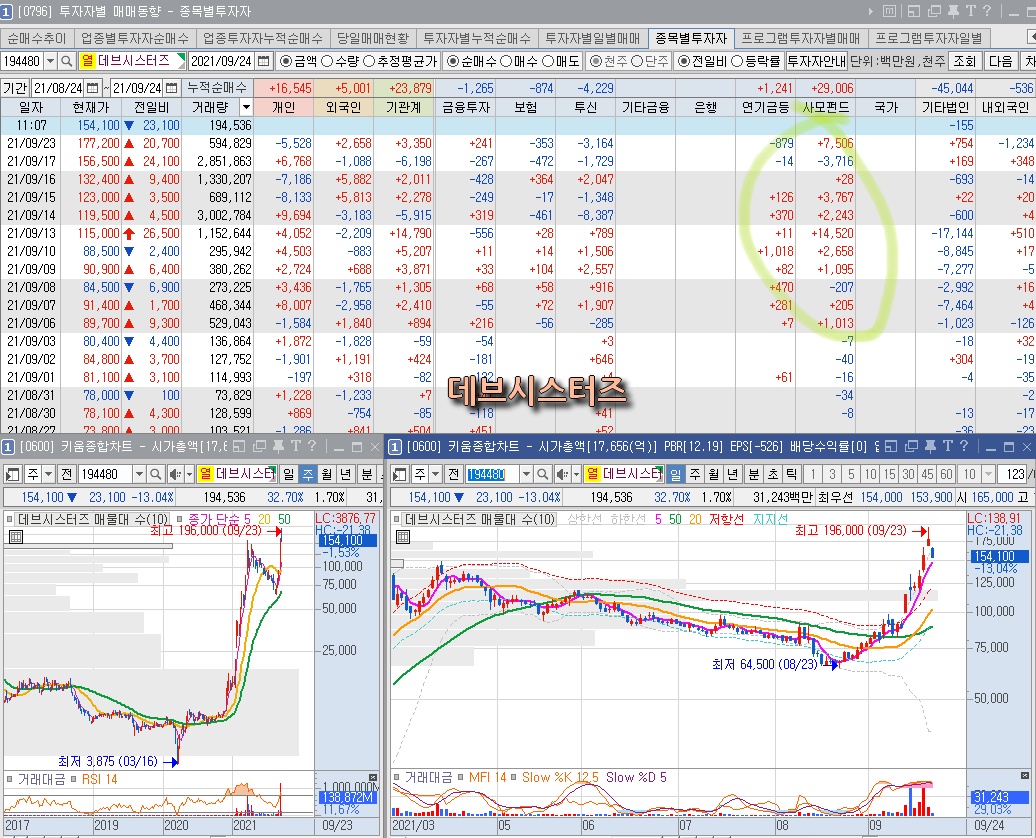
Task: Switch to the 업종별투자자순매수 tab
Action: [x=135, y=38]
